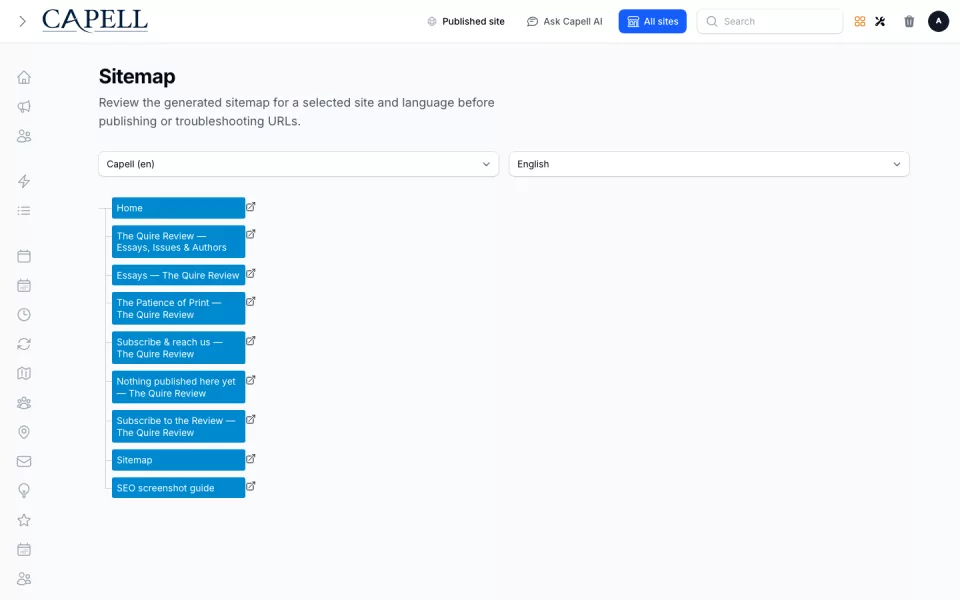Image resolution: width=960 pixels, height=600 pixels.
Task: Open Nothing published here yet external icon
Action: (x=250, y=380)
